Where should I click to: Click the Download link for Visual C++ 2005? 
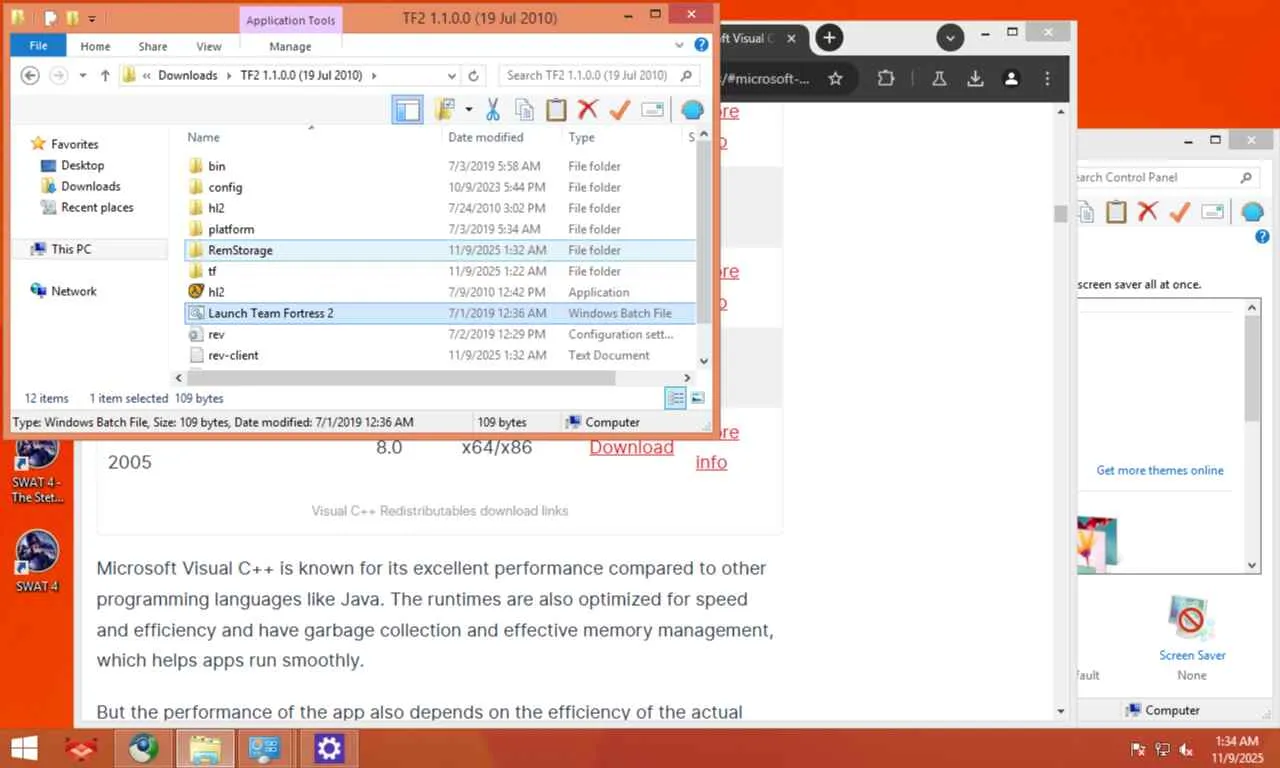[631, 447]
